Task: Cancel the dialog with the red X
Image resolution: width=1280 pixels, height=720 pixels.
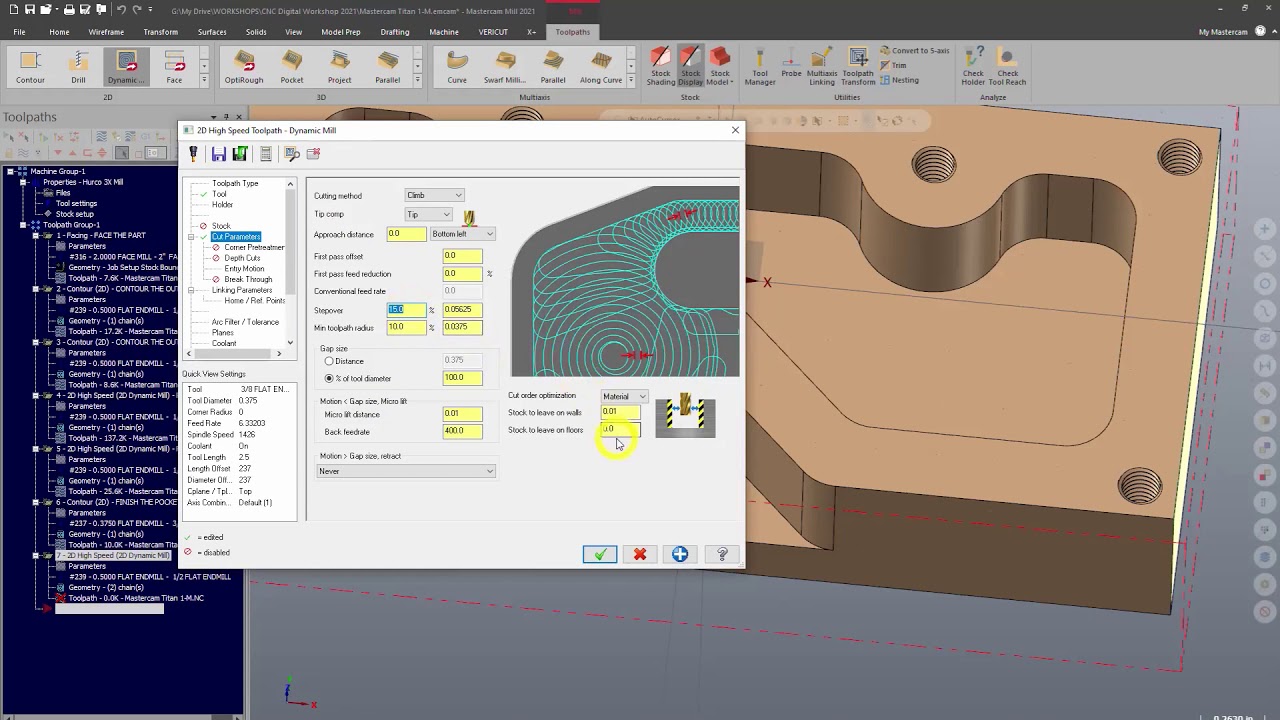Action: pos(640,554)
